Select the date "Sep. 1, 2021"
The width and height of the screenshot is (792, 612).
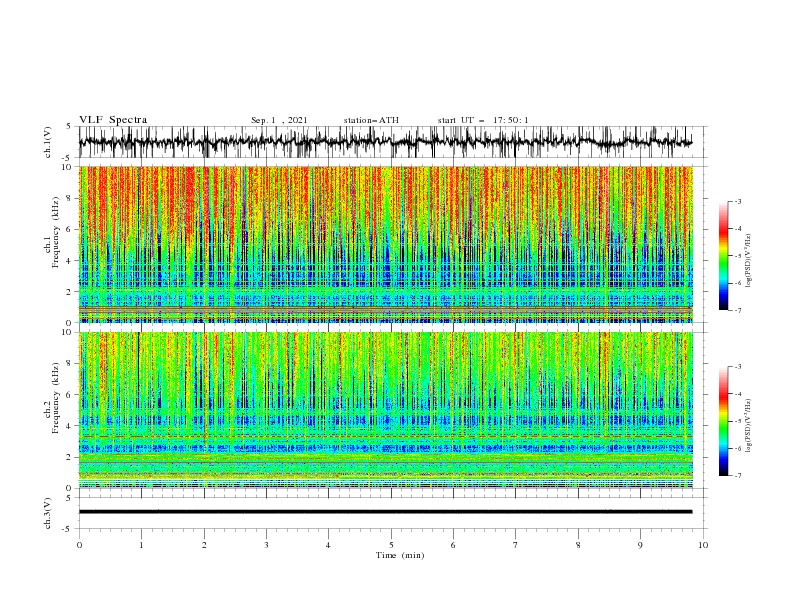(x=279, y=120)
